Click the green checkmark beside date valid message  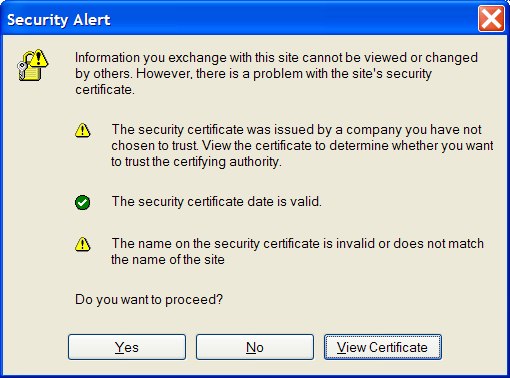click(82, 202)
